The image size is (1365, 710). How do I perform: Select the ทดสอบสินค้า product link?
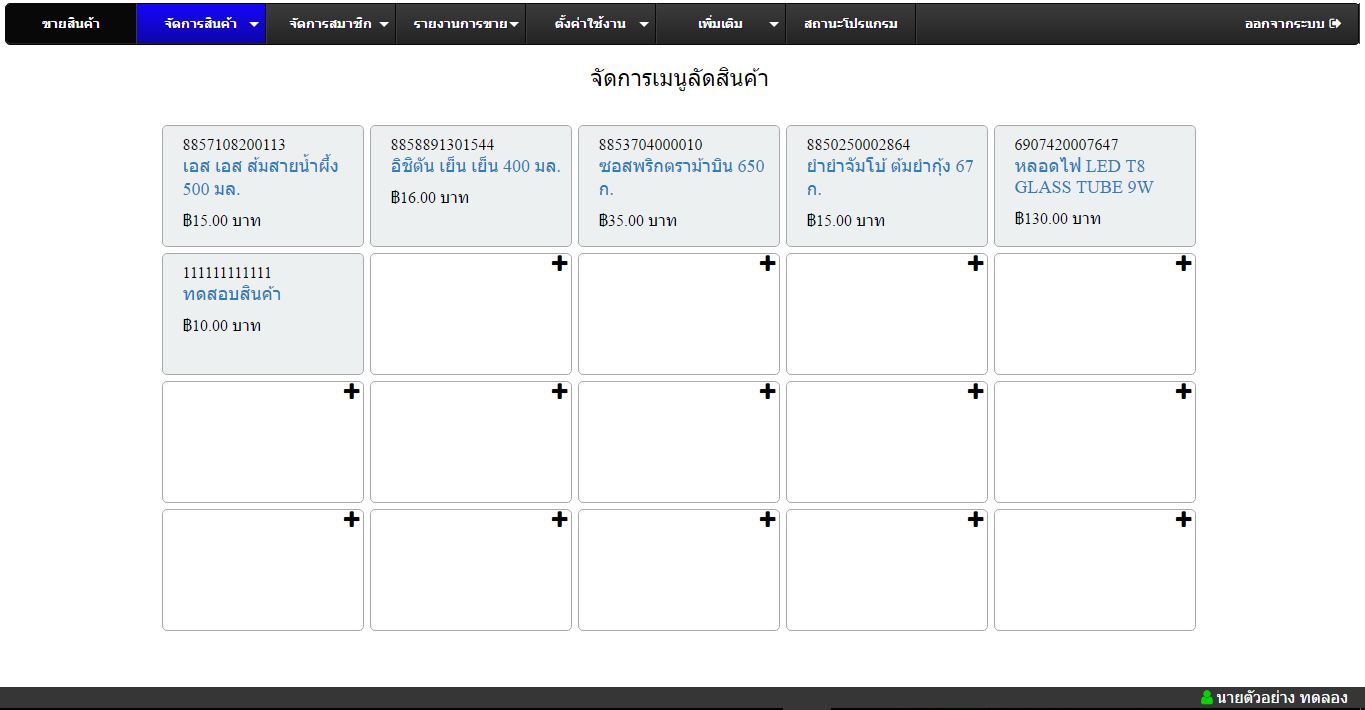pos(232,294)
